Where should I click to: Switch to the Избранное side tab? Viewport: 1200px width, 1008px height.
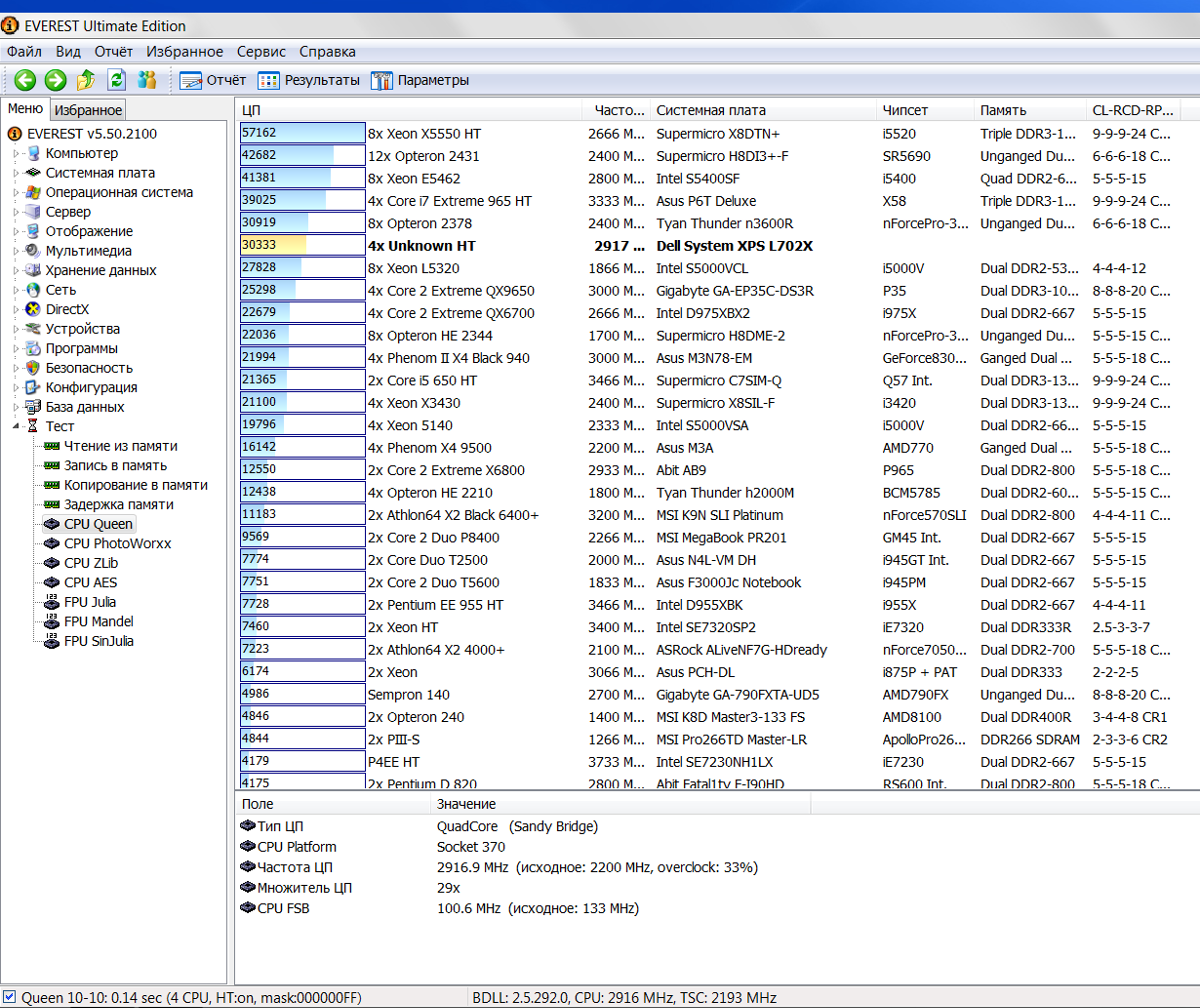click(x=88, y=110)
